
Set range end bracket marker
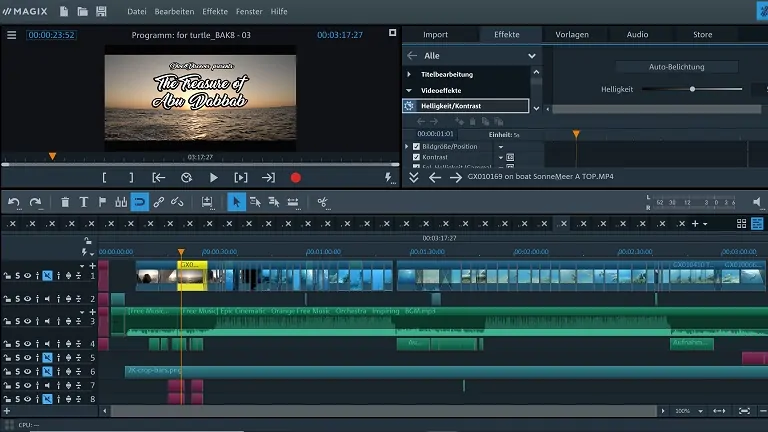coord(131,178)
